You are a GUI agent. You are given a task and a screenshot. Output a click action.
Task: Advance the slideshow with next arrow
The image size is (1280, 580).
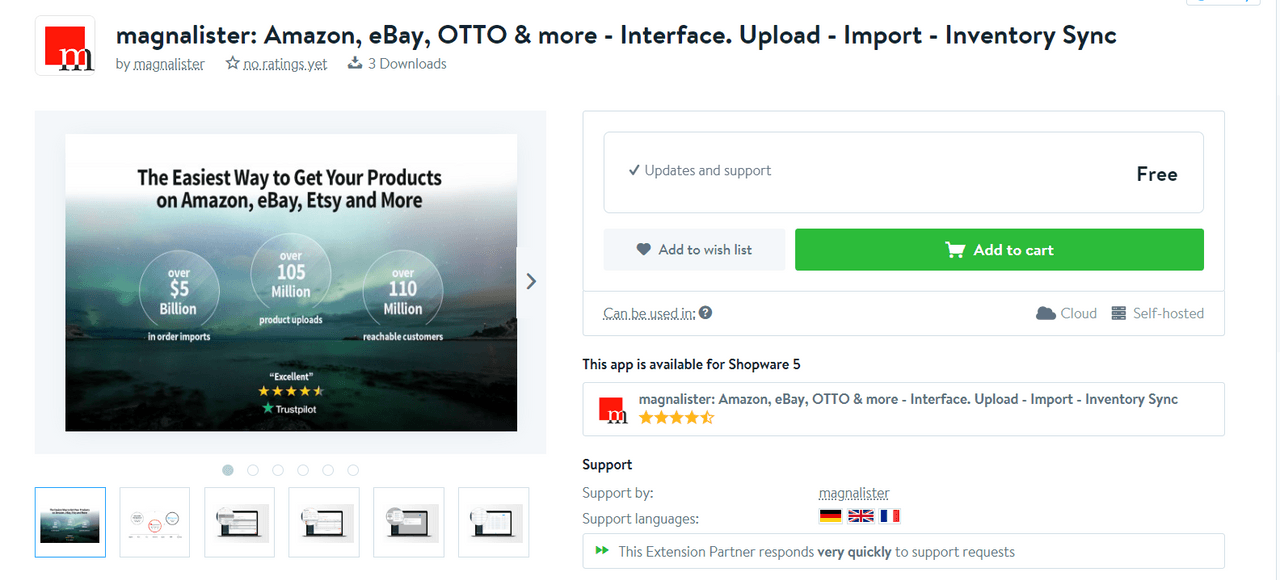(531, 281)
